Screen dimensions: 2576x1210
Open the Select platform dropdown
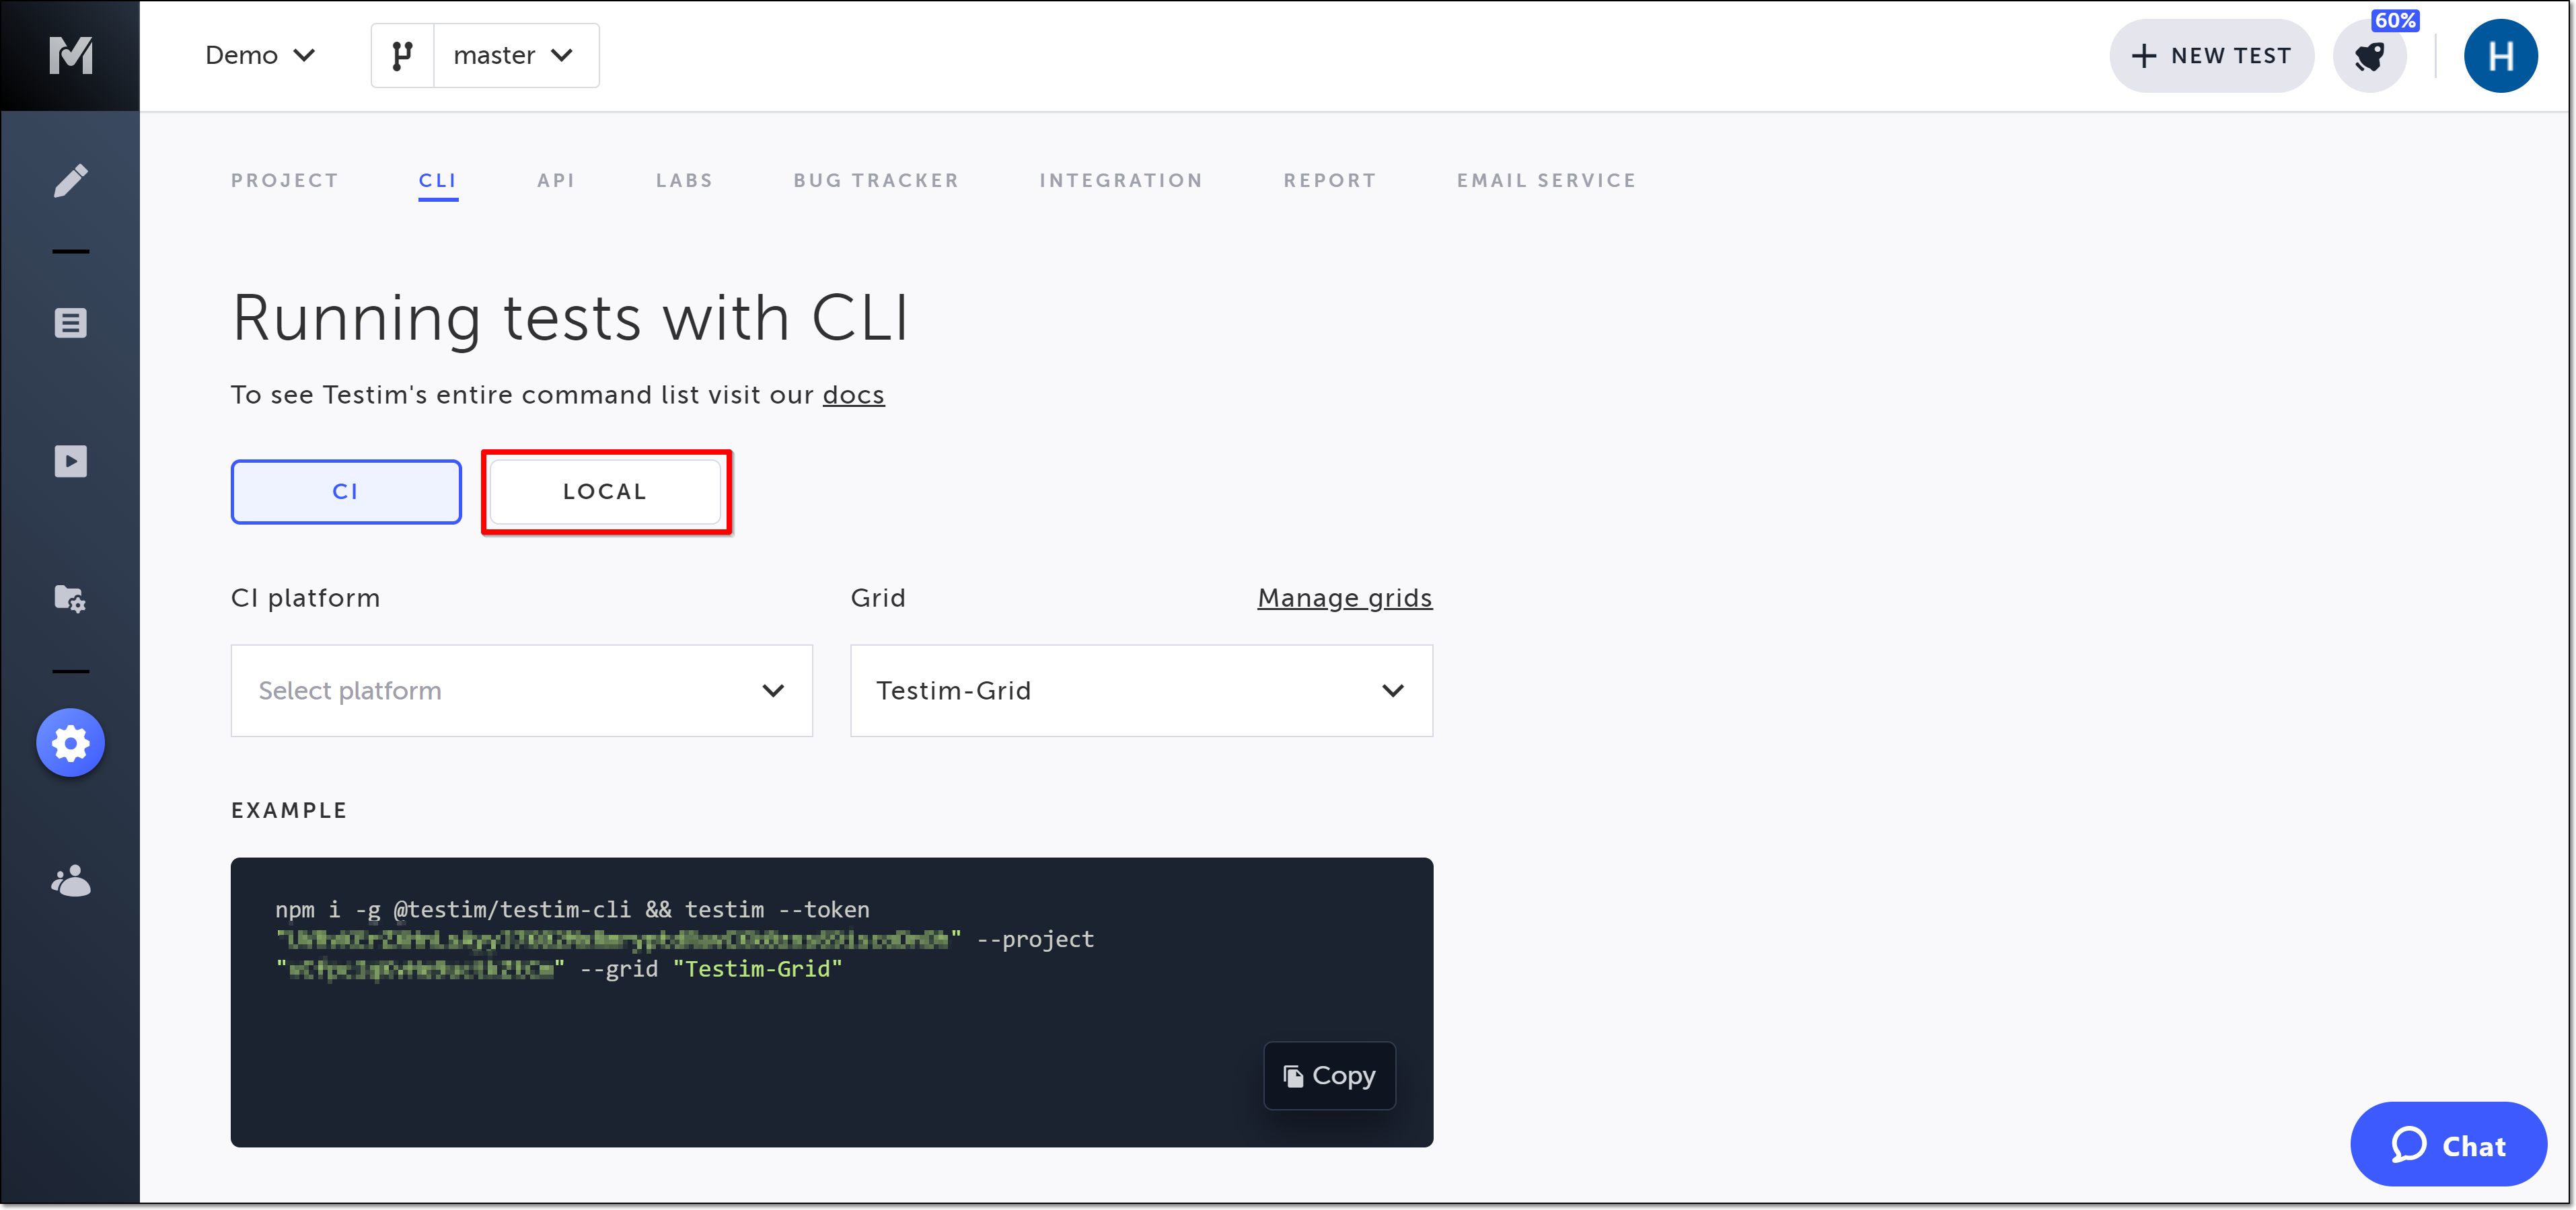click(x=521, y=691)
